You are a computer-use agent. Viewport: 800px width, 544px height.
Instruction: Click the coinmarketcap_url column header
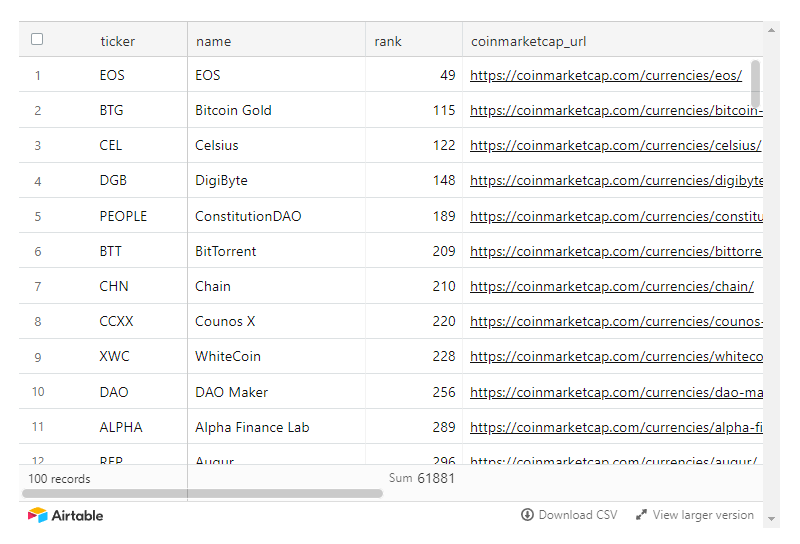coord(613,41)
